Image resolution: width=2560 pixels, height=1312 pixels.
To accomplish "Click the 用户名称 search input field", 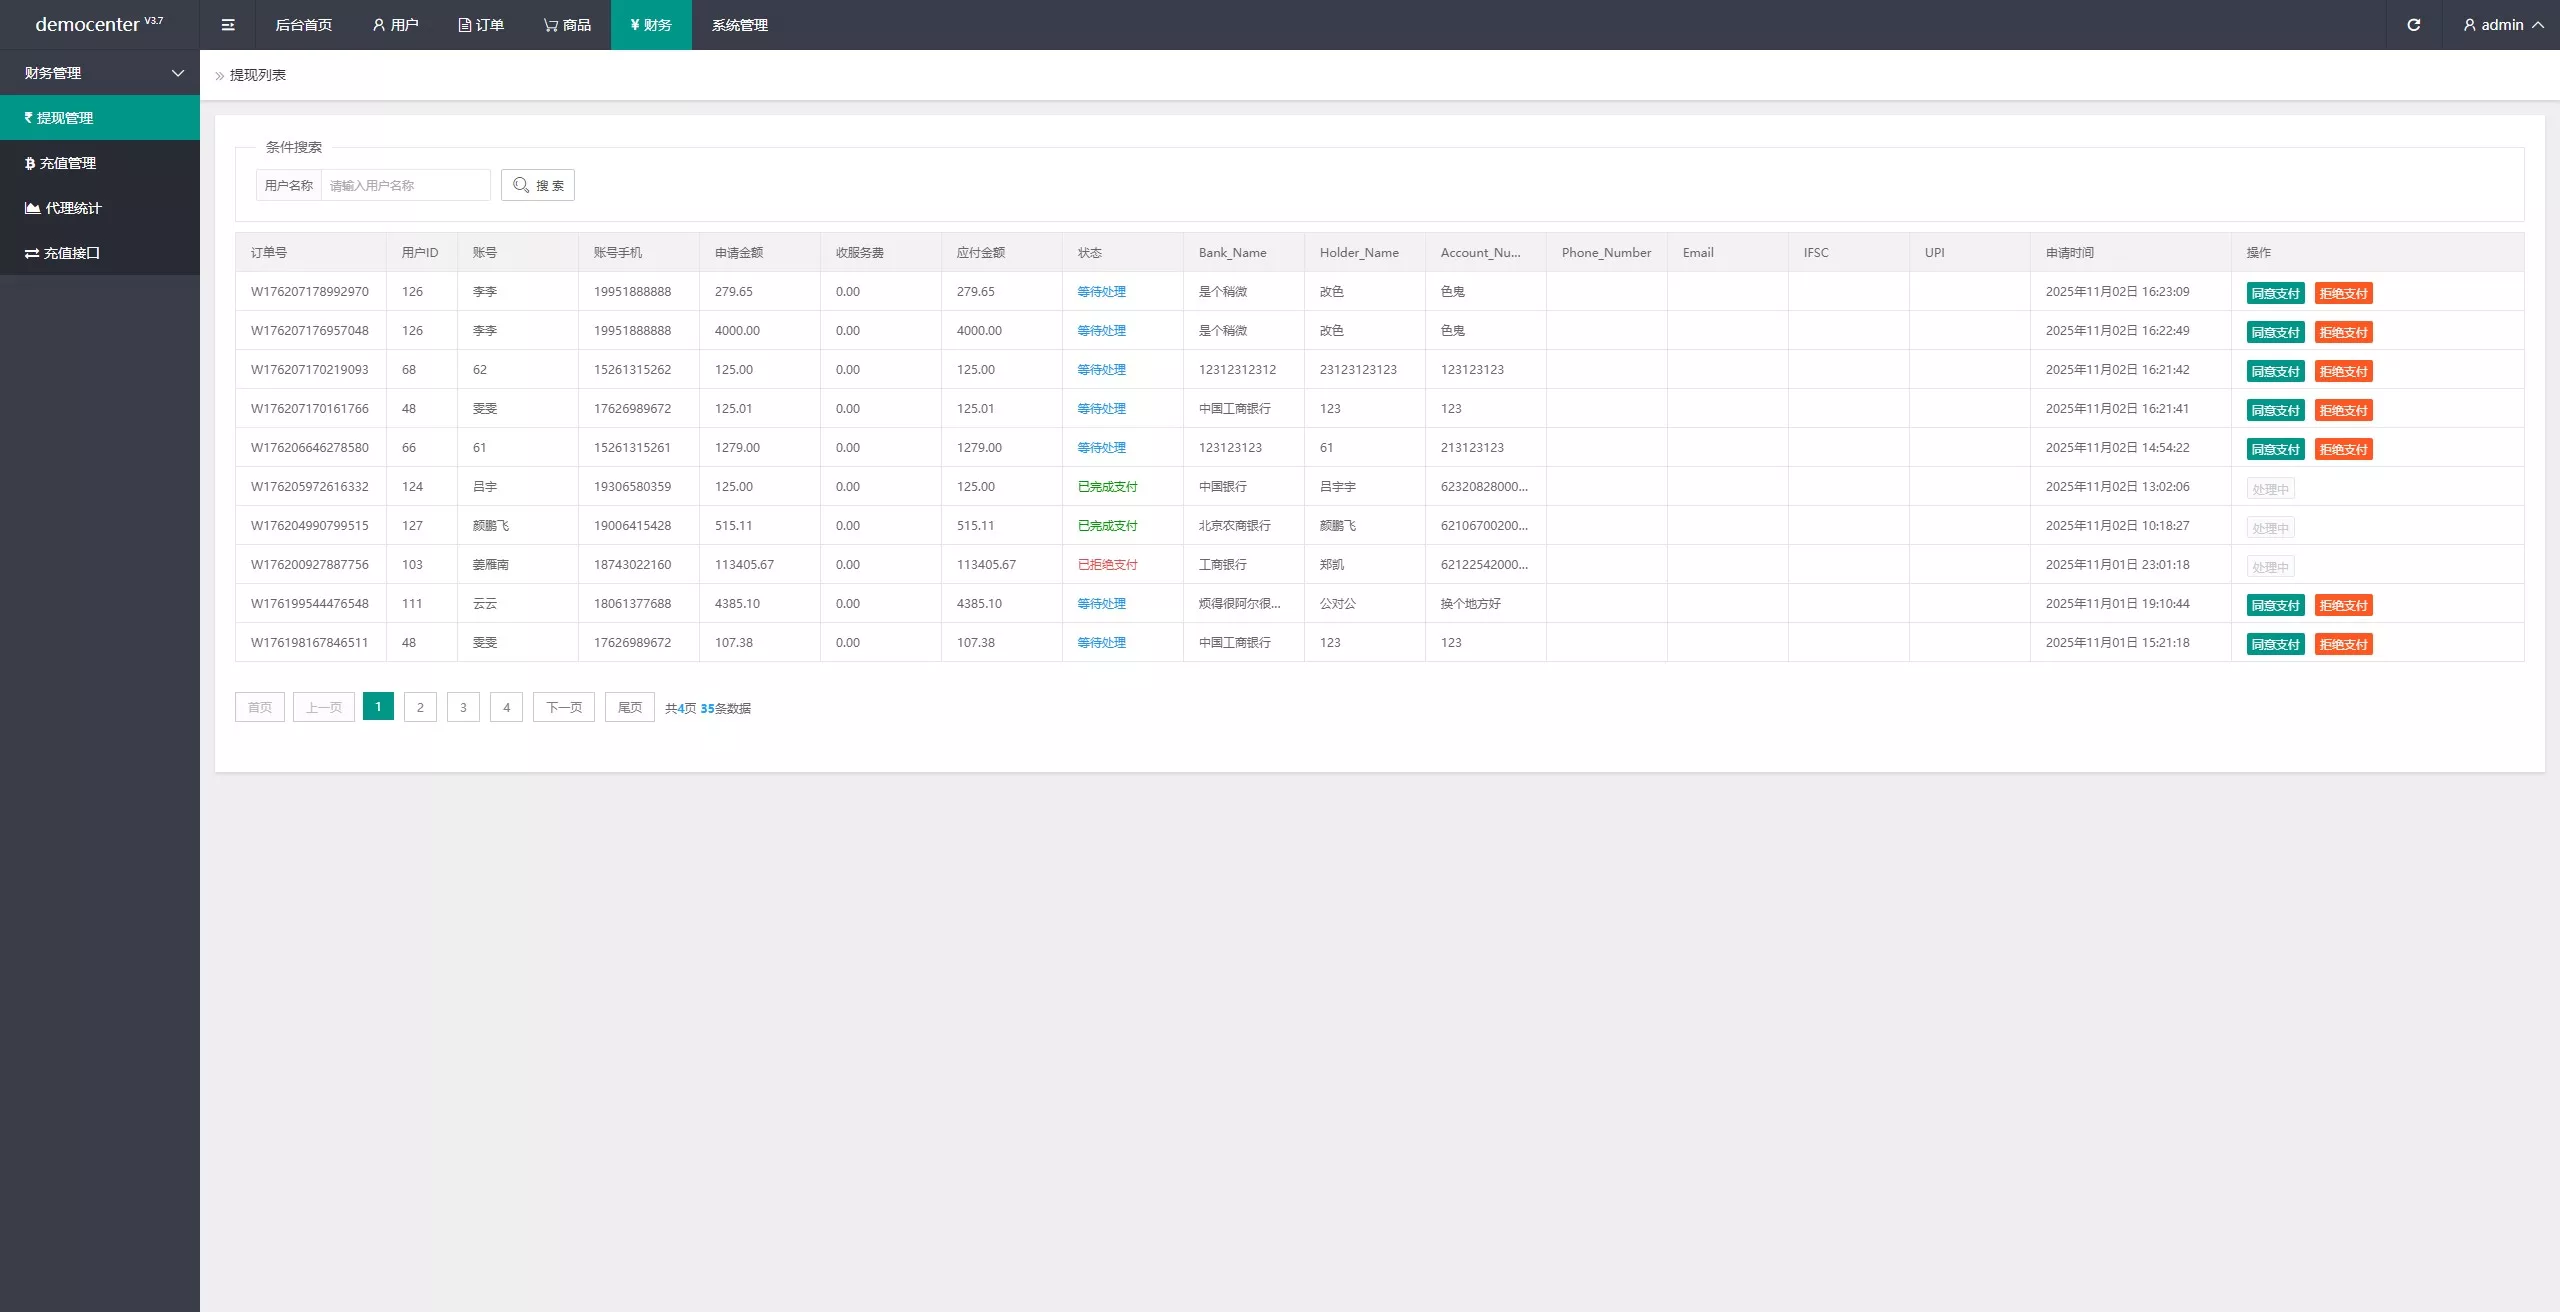I will (405, 185).
